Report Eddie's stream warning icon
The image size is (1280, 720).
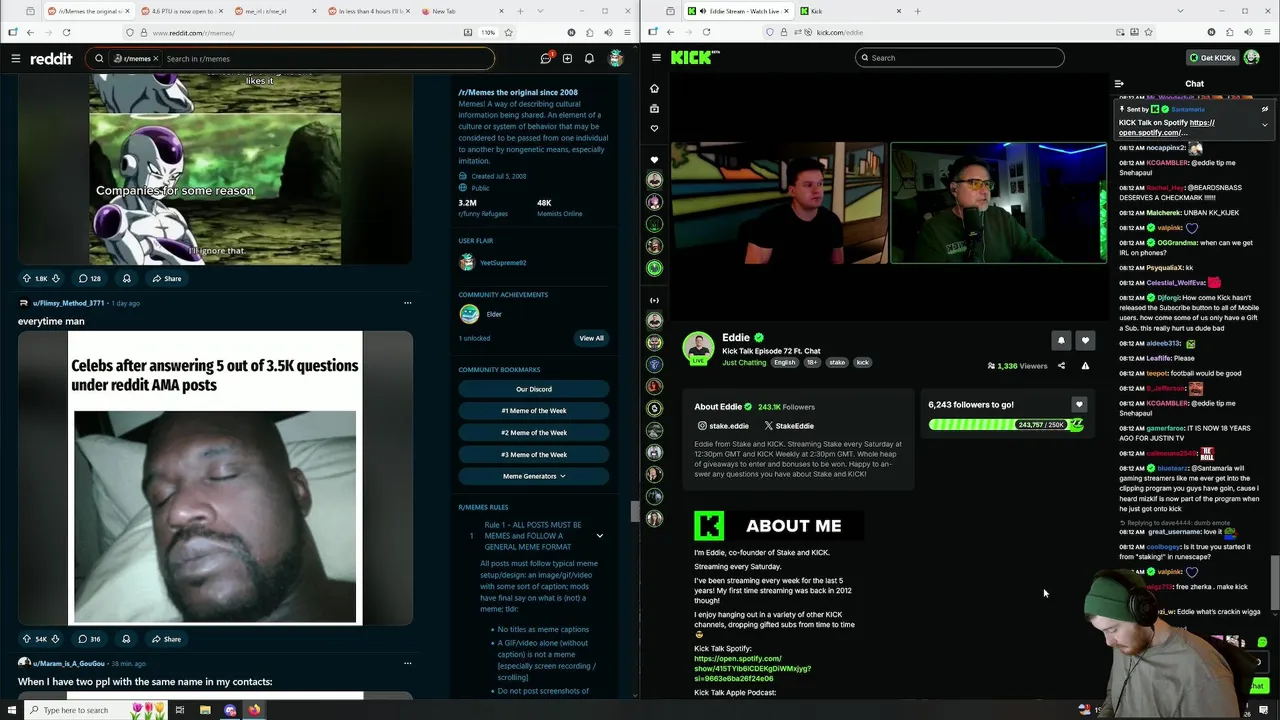(x=1085, y=366)
